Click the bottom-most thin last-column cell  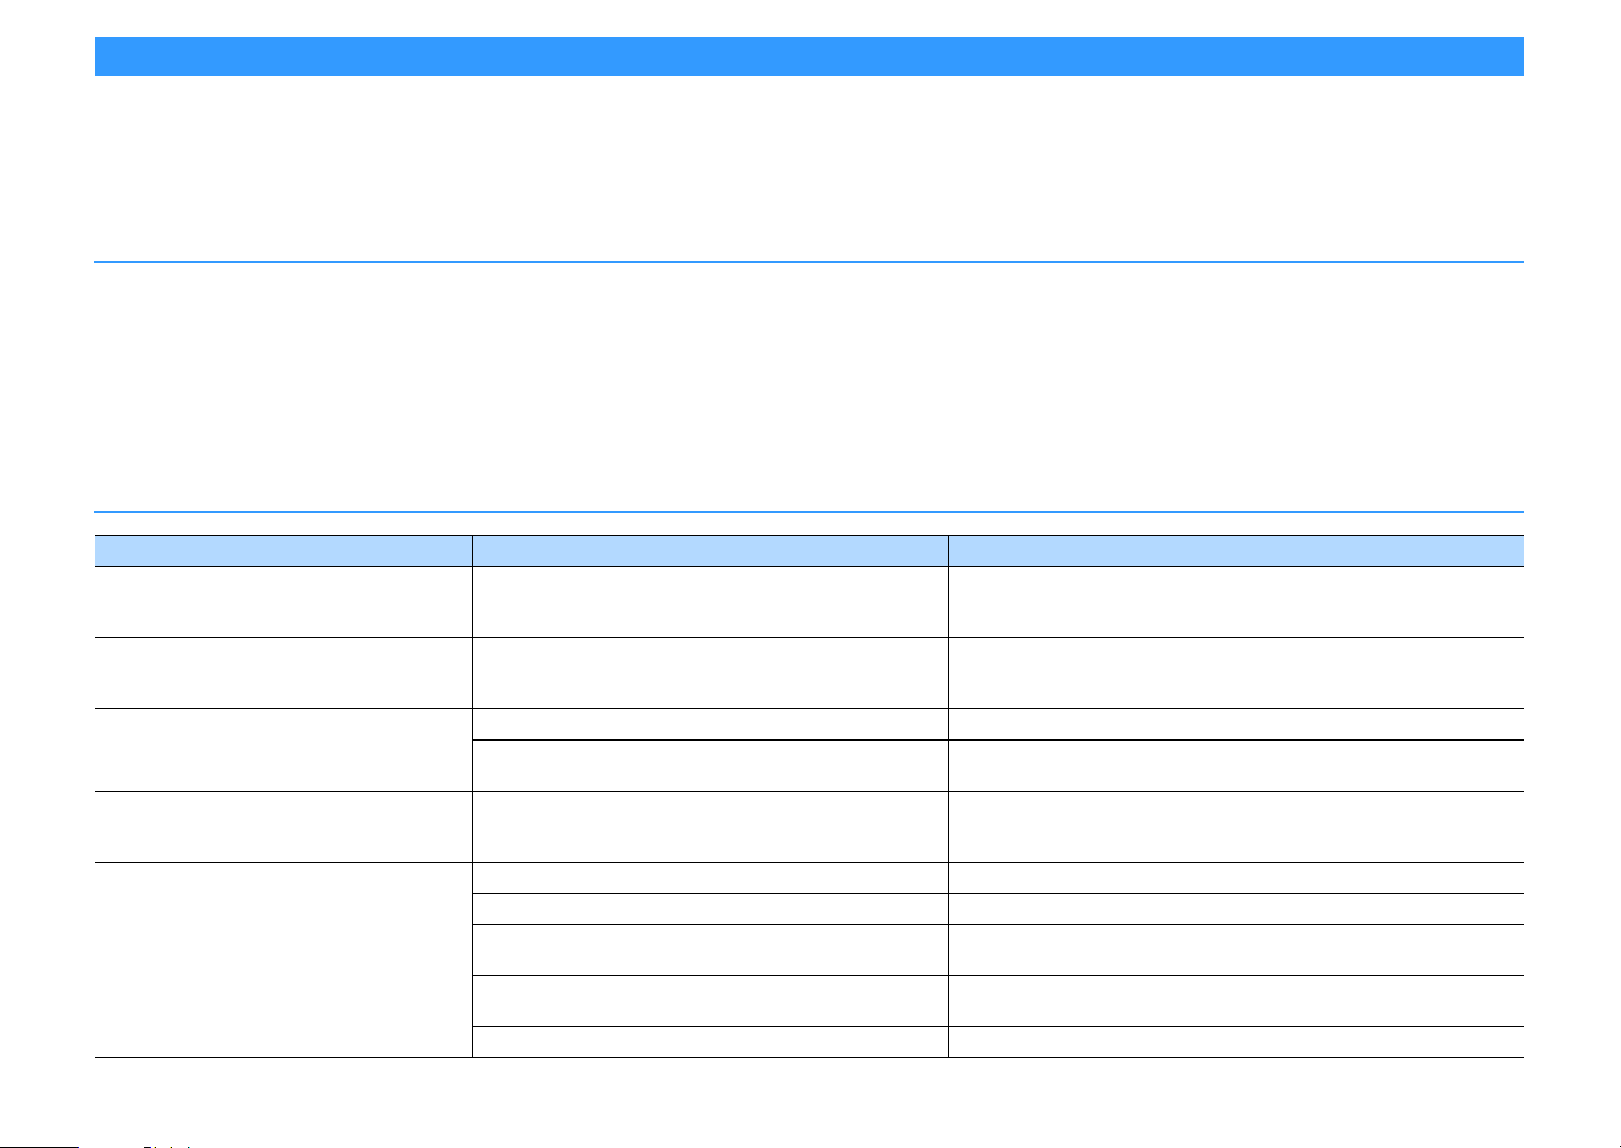1236,1042
